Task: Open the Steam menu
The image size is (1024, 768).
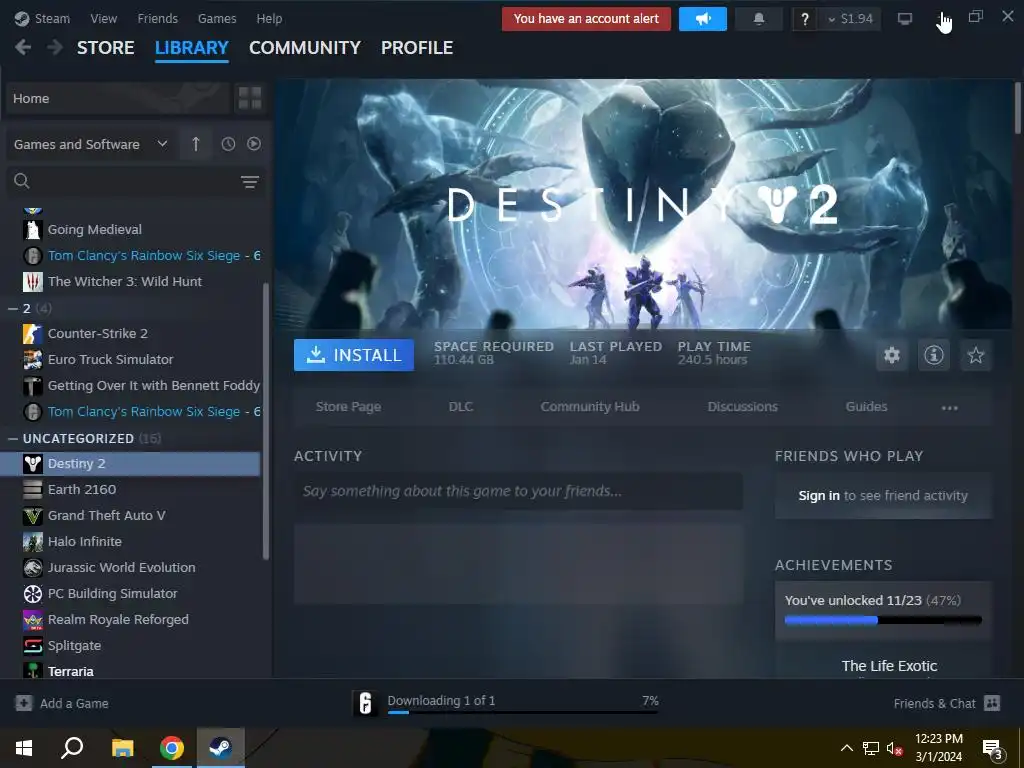Action: (x=52, y=18)
